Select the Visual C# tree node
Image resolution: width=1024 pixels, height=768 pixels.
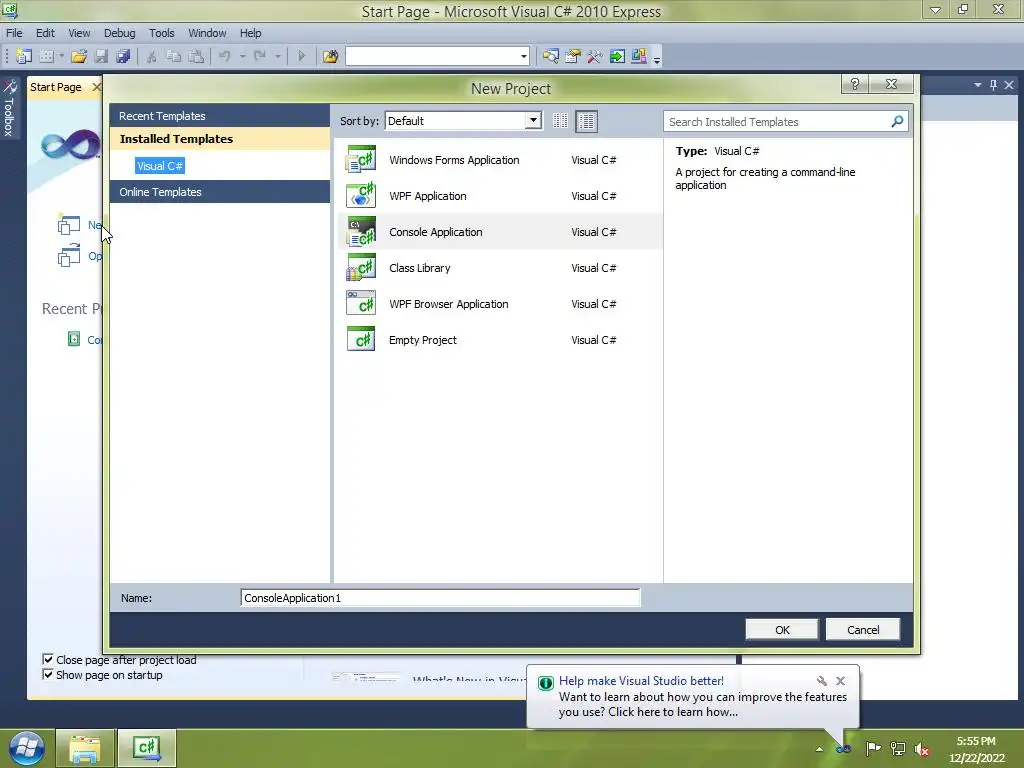click(160, 166)
